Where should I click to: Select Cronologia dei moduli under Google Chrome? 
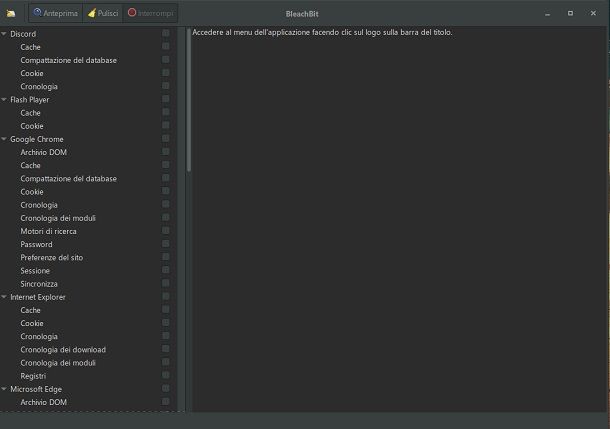click(x=58, y=218)
